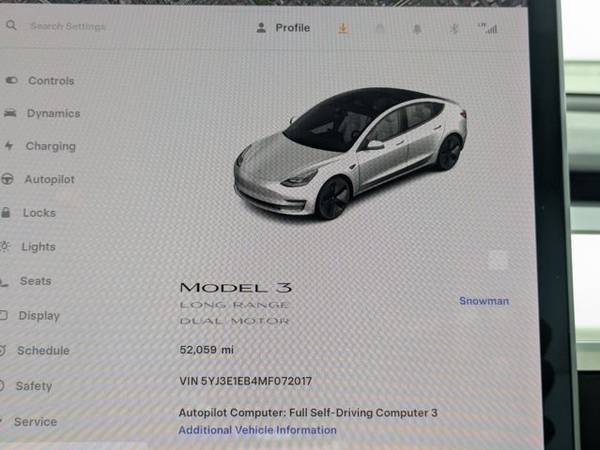Select the Schedule menu item
Viewport: 600px width, 450px height.
click(44, 351)
